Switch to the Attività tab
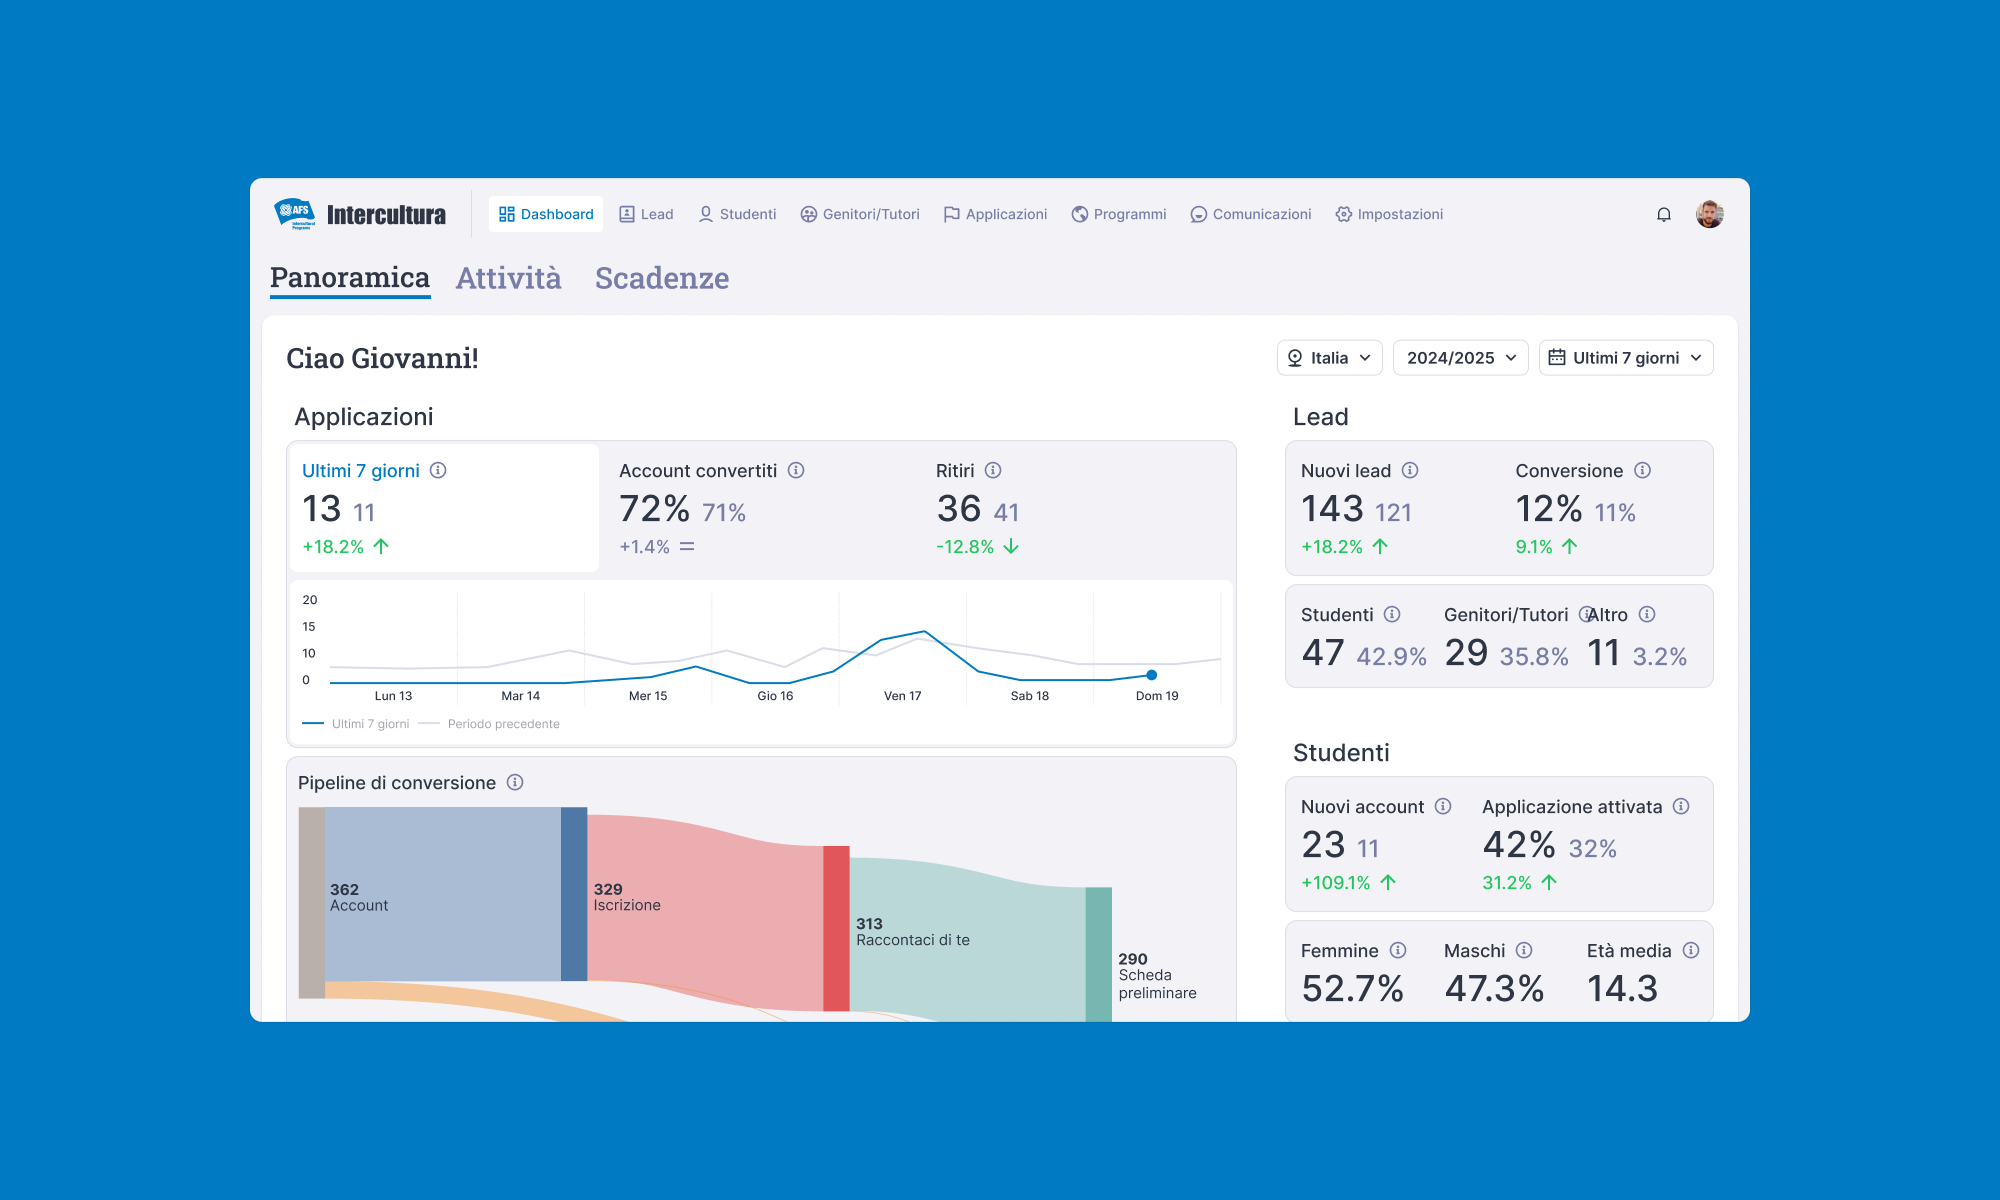Screen dimensions: 2000x1200 tap(508, 278)
